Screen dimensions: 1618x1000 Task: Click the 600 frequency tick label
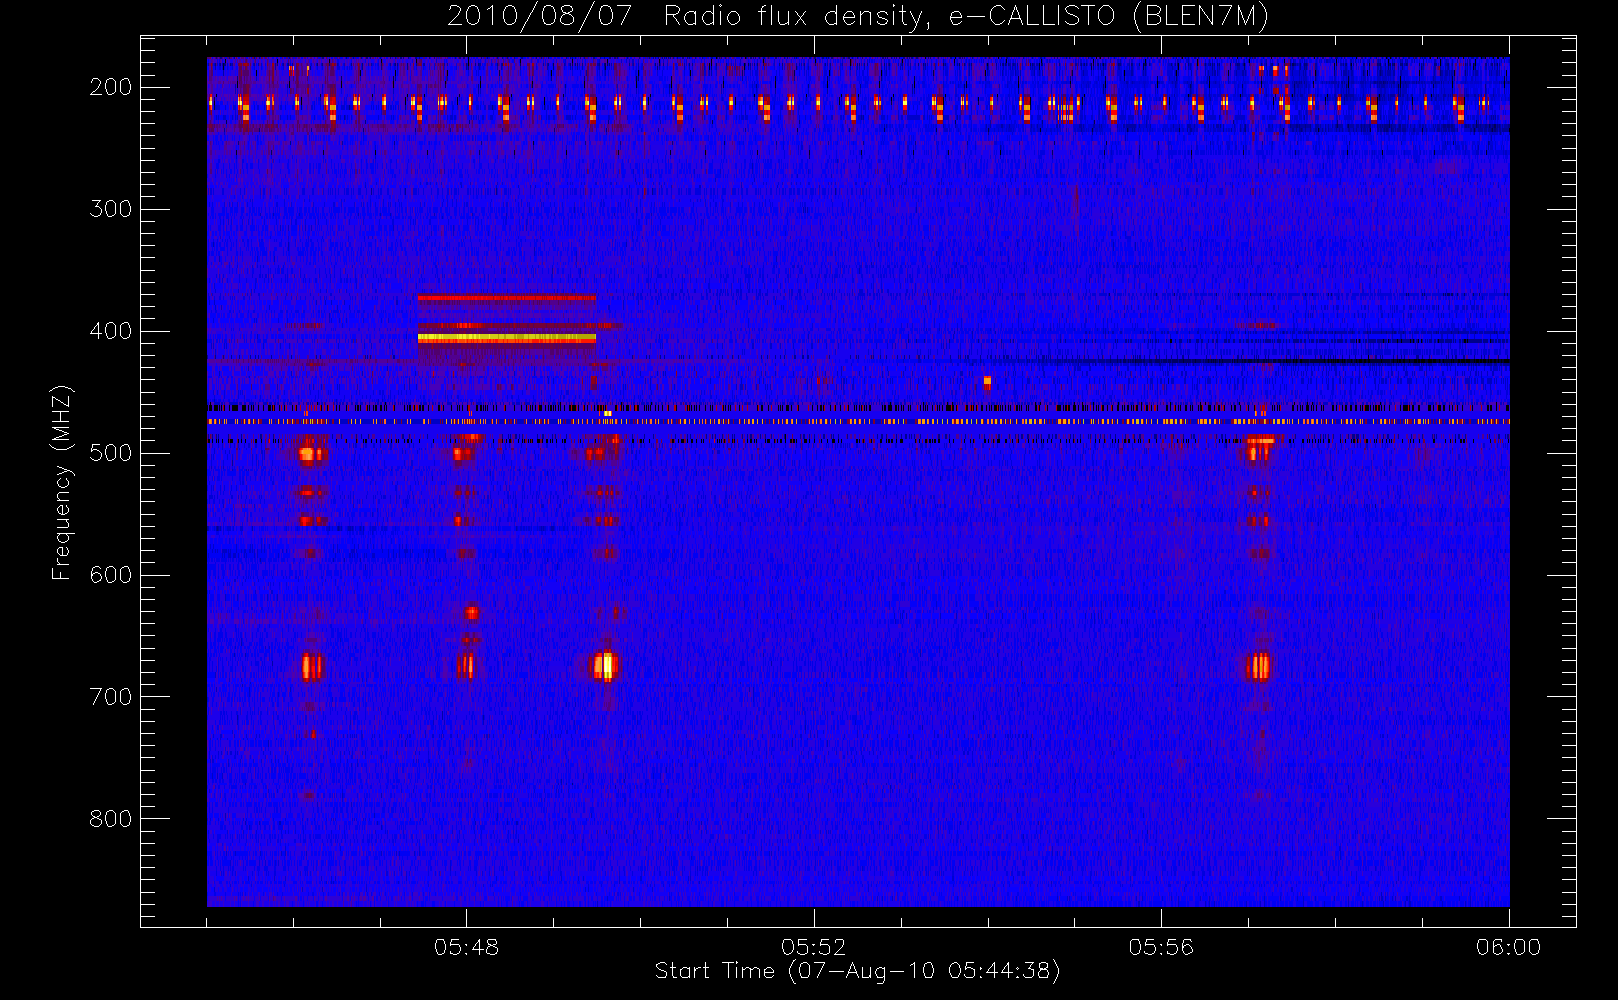(x=111, y=575)
